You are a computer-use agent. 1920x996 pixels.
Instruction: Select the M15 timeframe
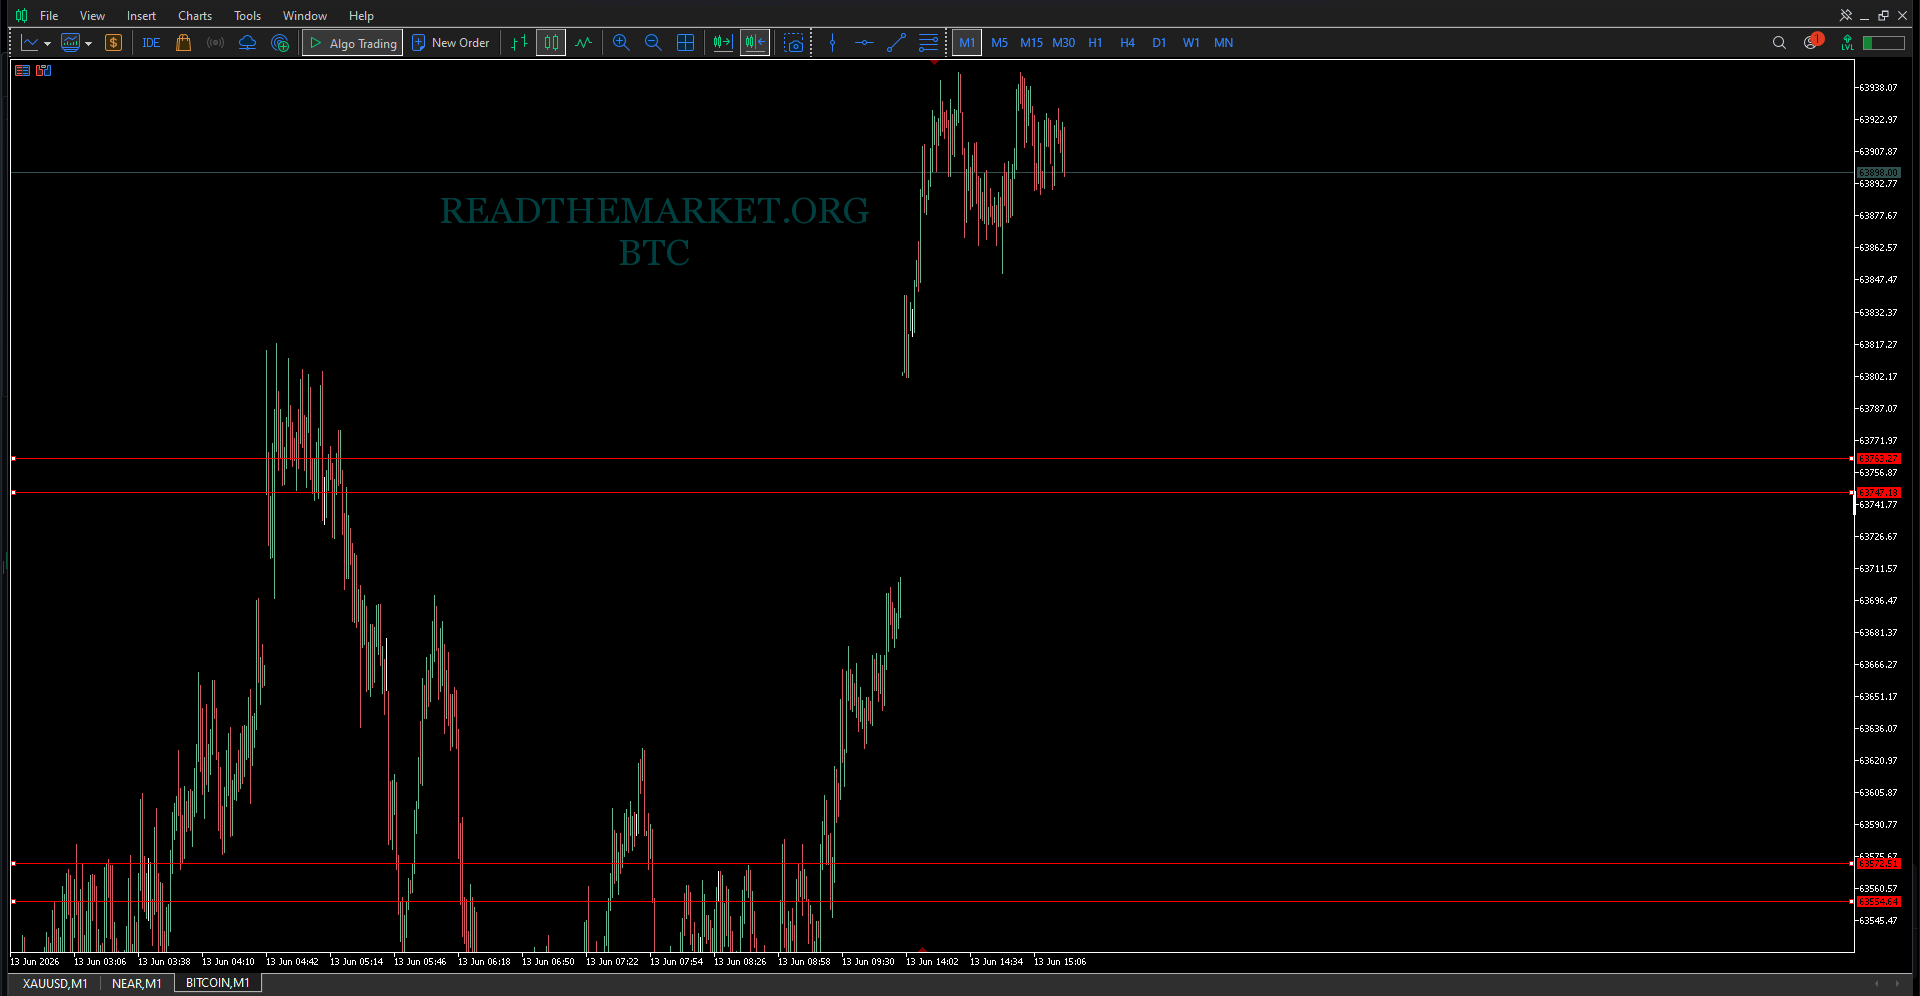pyautogui.click(x=1031, y=43)
